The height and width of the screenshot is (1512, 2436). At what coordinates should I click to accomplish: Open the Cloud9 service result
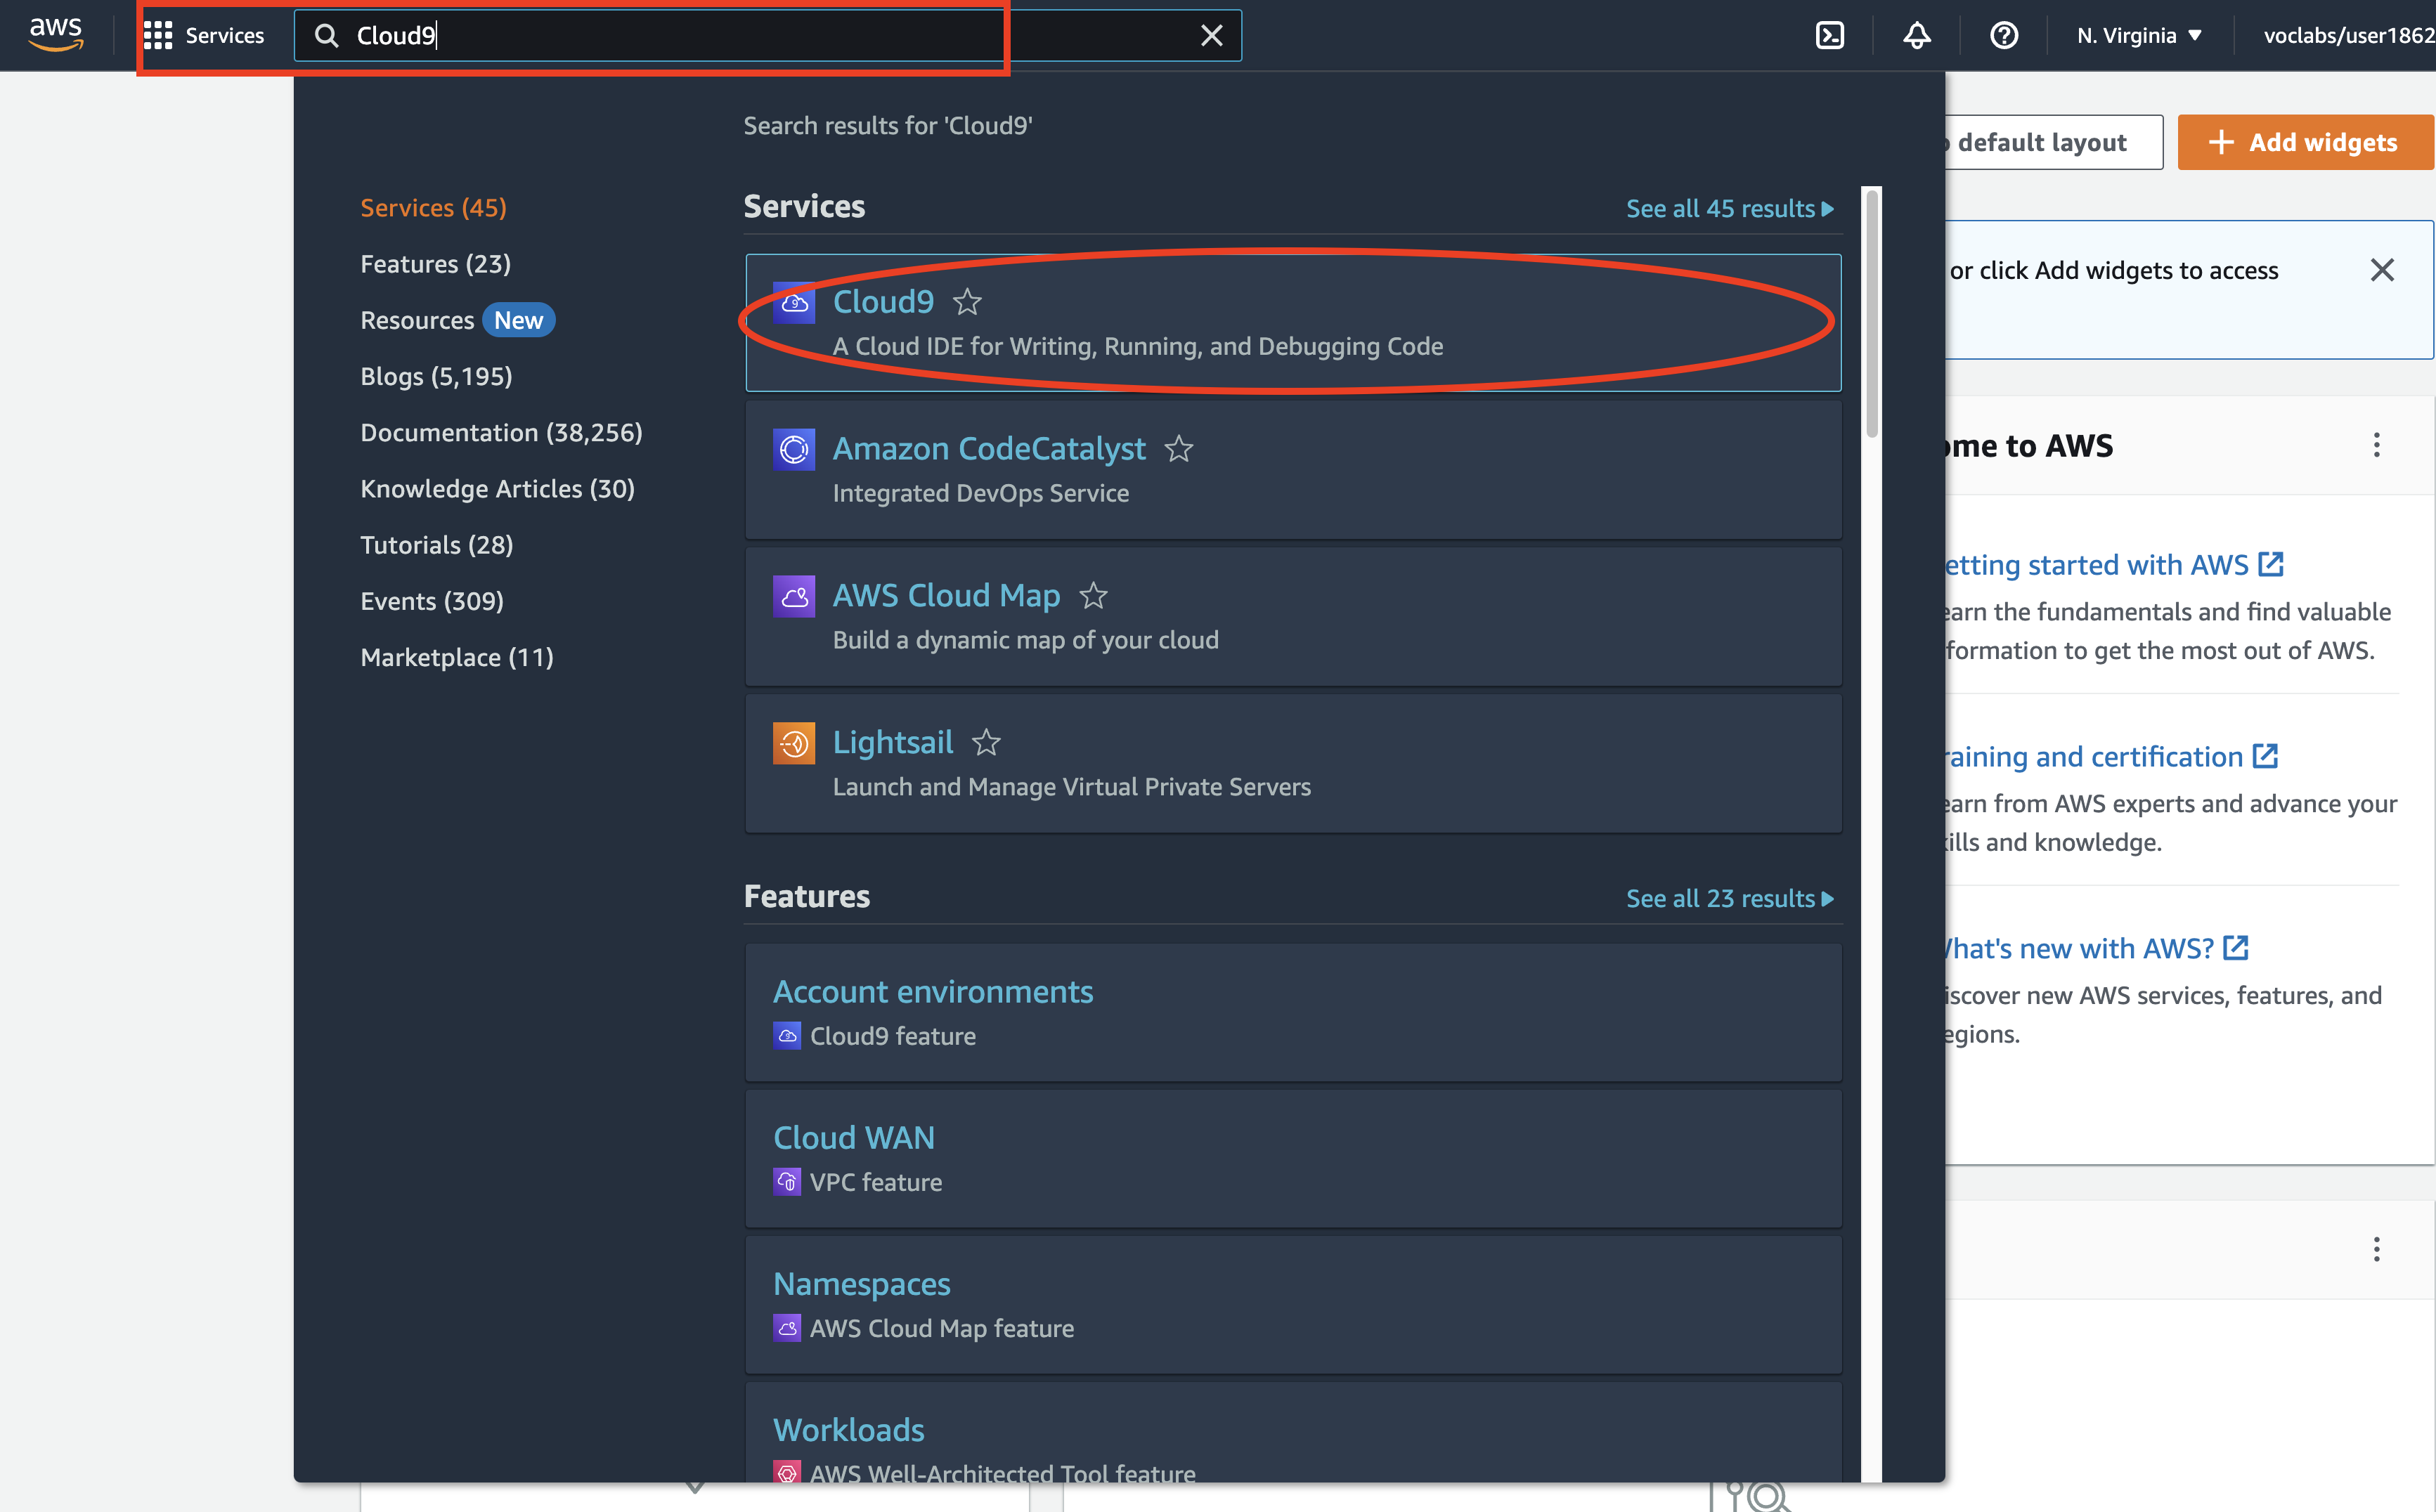pyautogui.click(x=883, y=301)
